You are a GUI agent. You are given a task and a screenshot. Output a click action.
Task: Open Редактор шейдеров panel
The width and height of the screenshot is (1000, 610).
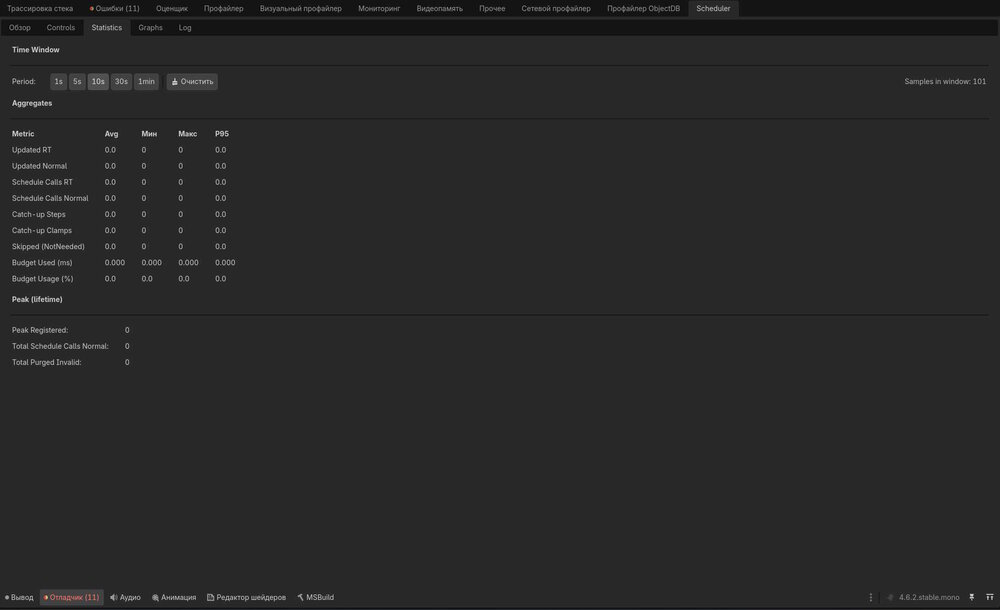click(x=246, y=597)
